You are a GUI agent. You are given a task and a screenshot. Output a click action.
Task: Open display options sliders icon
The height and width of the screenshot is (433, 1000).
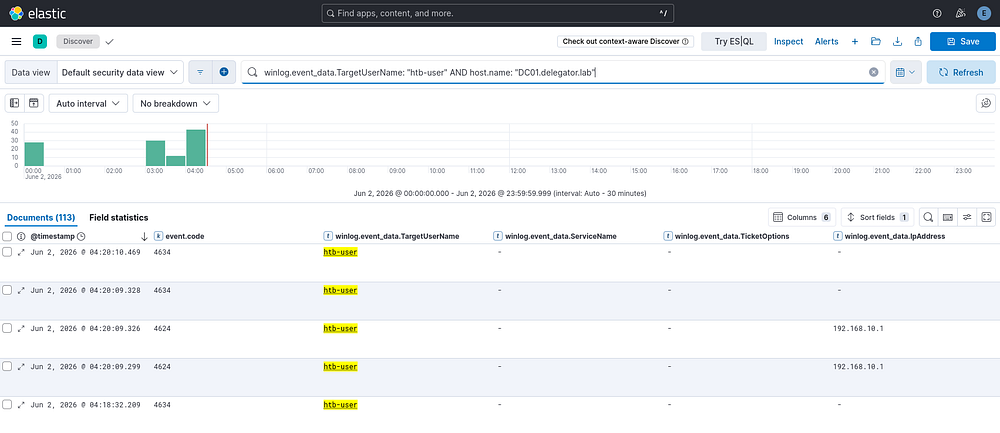click(967, 217)
